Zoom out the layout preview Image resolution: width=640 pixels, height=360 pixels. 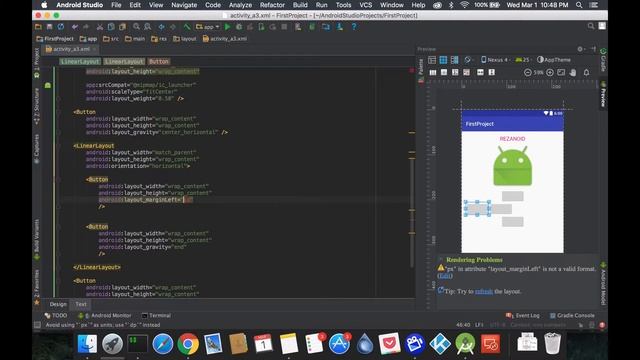click(x=527, y=72)
